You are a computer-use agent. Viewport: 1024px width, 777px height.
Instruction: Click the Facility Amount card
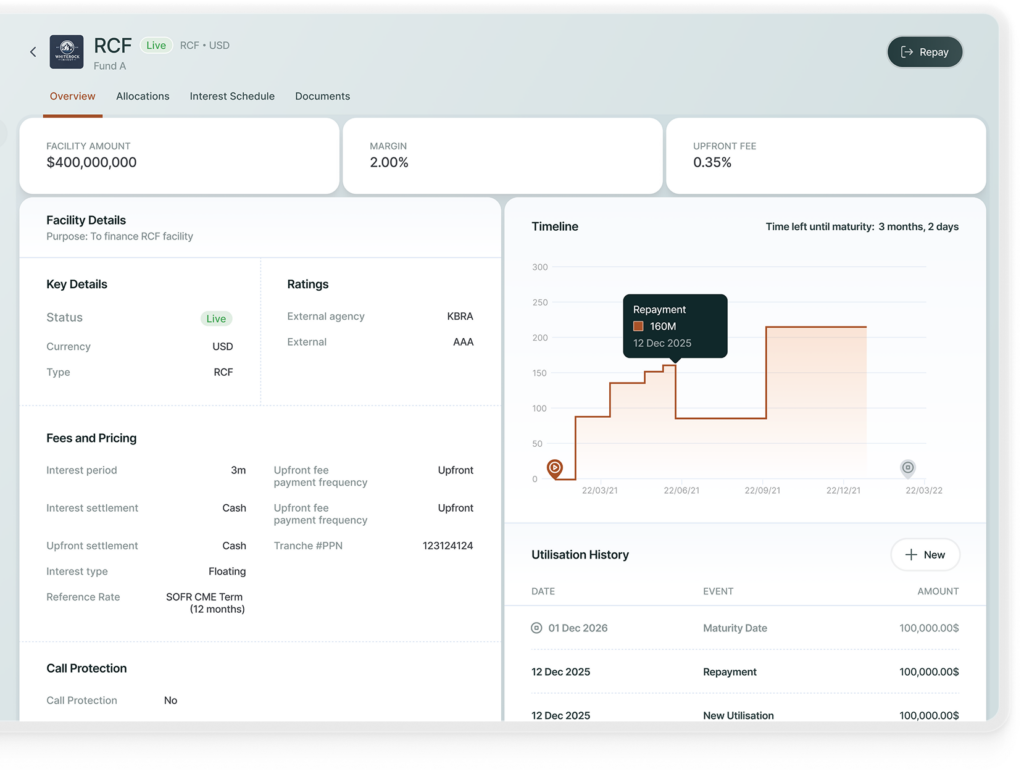(179, 155)
